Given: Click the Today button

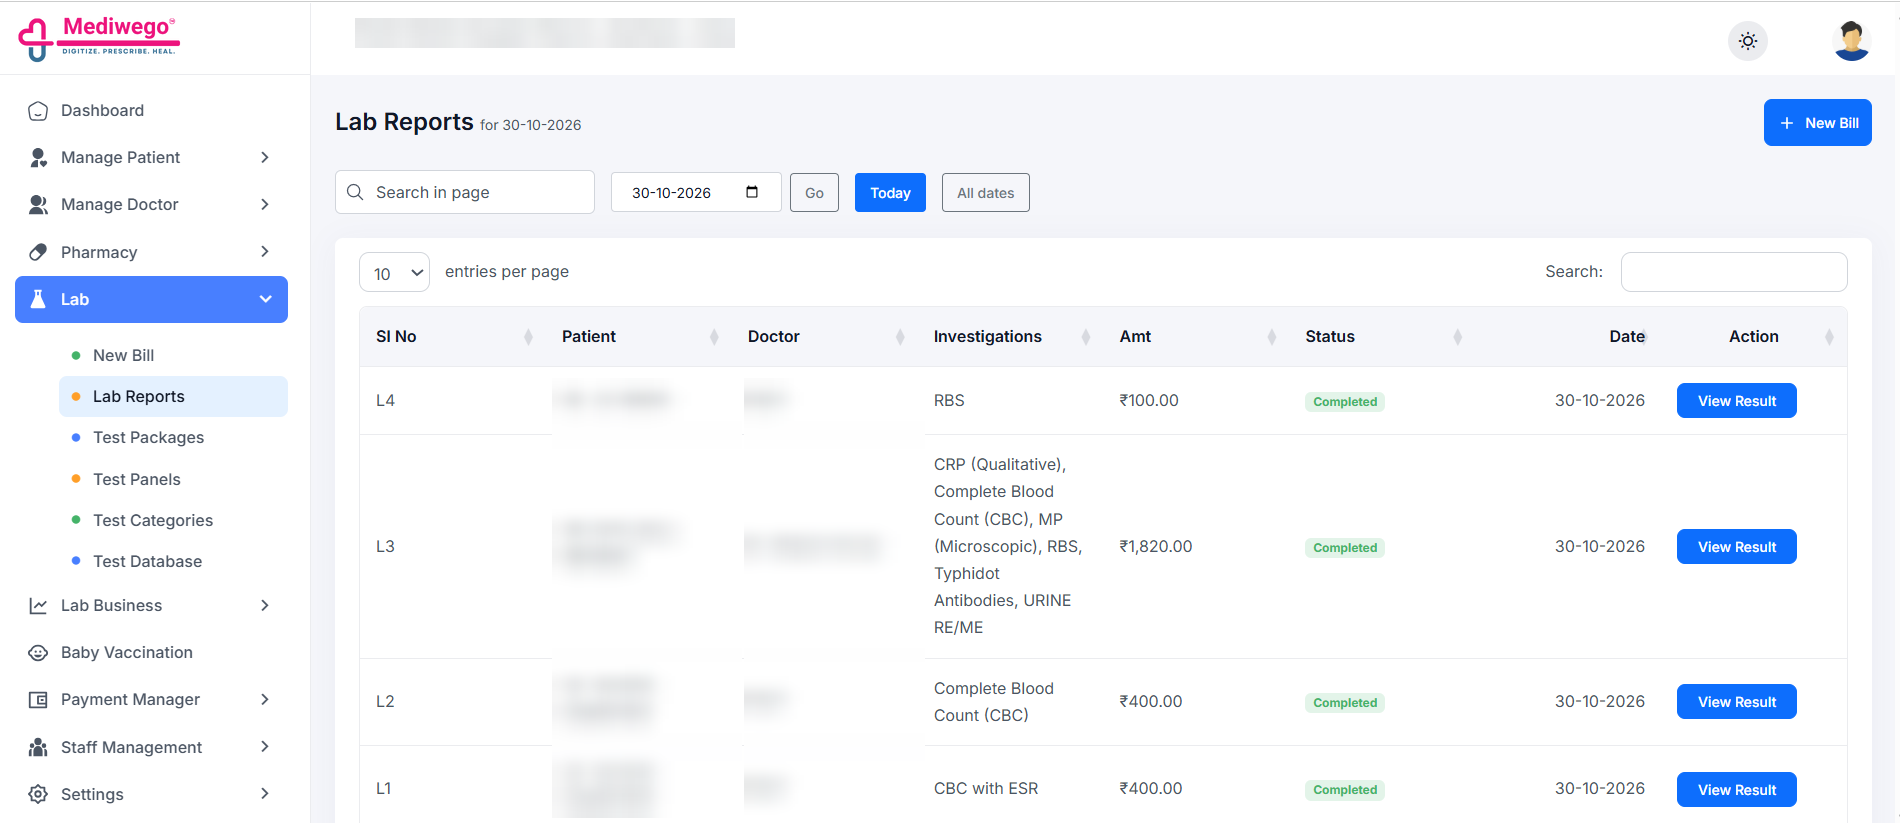Looking at the screenshot, I should click(x=890, y=193).
